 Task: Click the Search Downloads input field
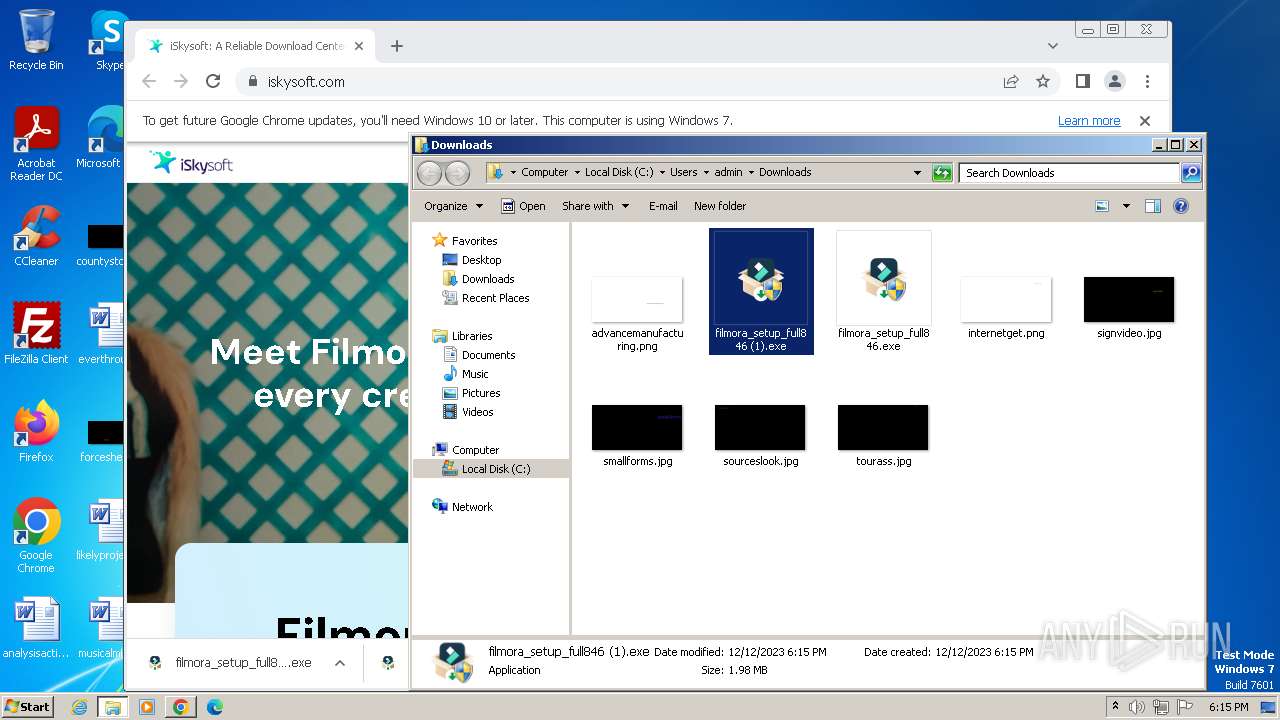(1069, 173)
